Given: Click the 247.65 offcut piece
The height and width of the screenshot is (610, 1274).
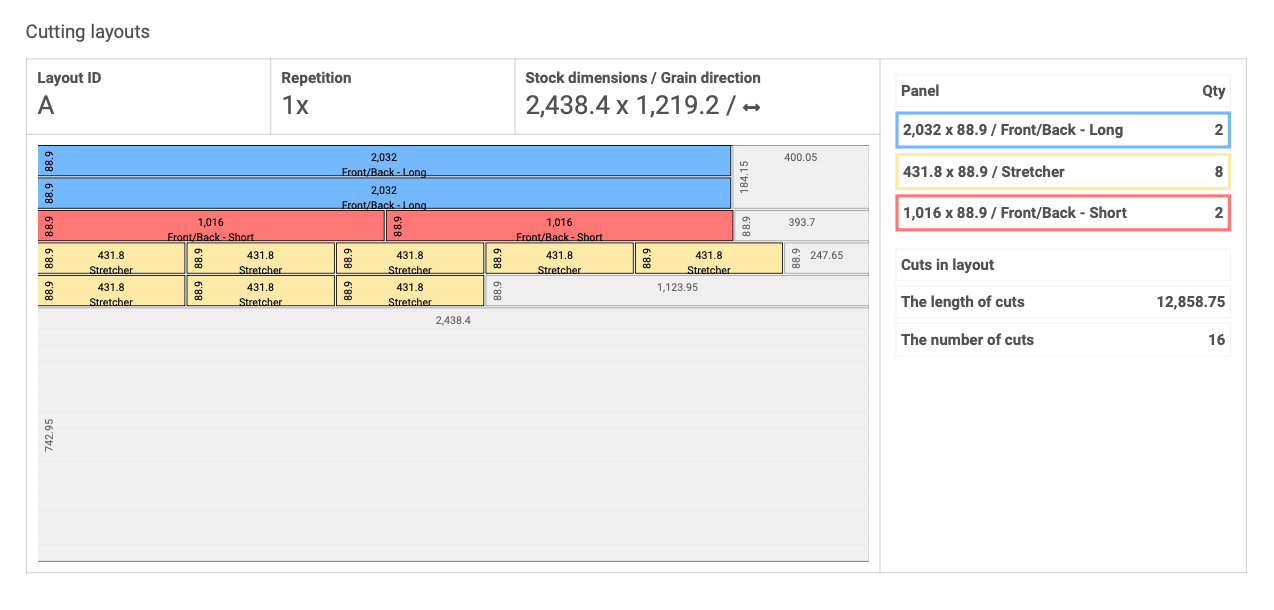Looking at the screenshot, I should [826, 258].
